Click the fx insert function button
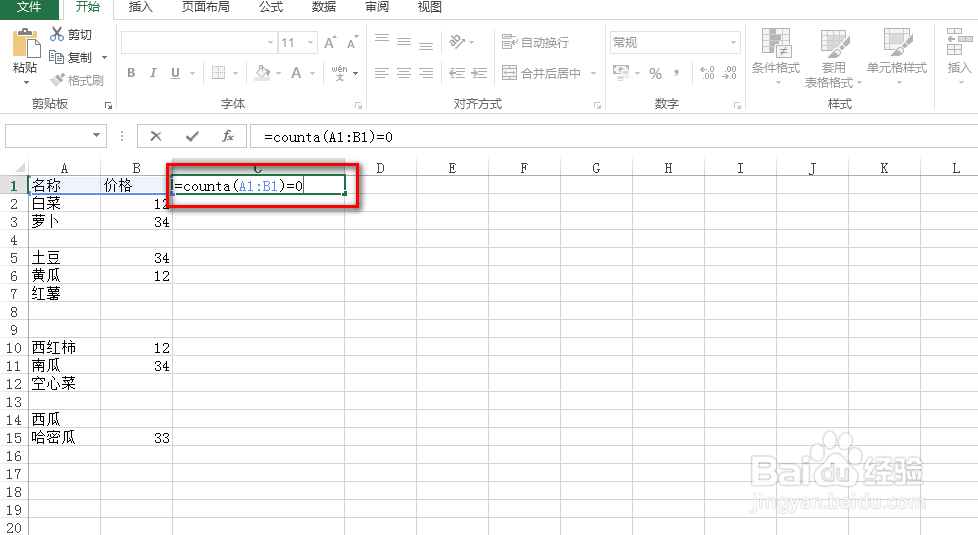978x535 pixels. tap(228, 136)
